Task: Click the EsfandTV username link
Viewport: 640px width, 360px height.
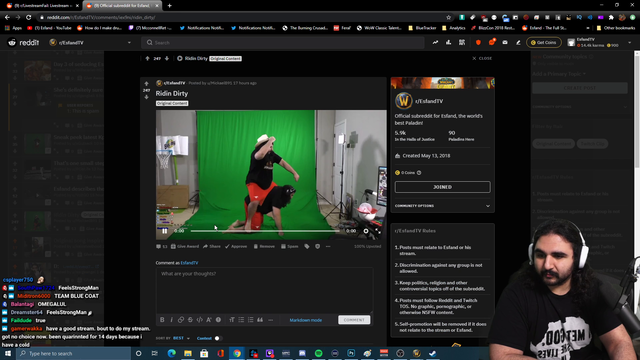Action: point(189,263)
